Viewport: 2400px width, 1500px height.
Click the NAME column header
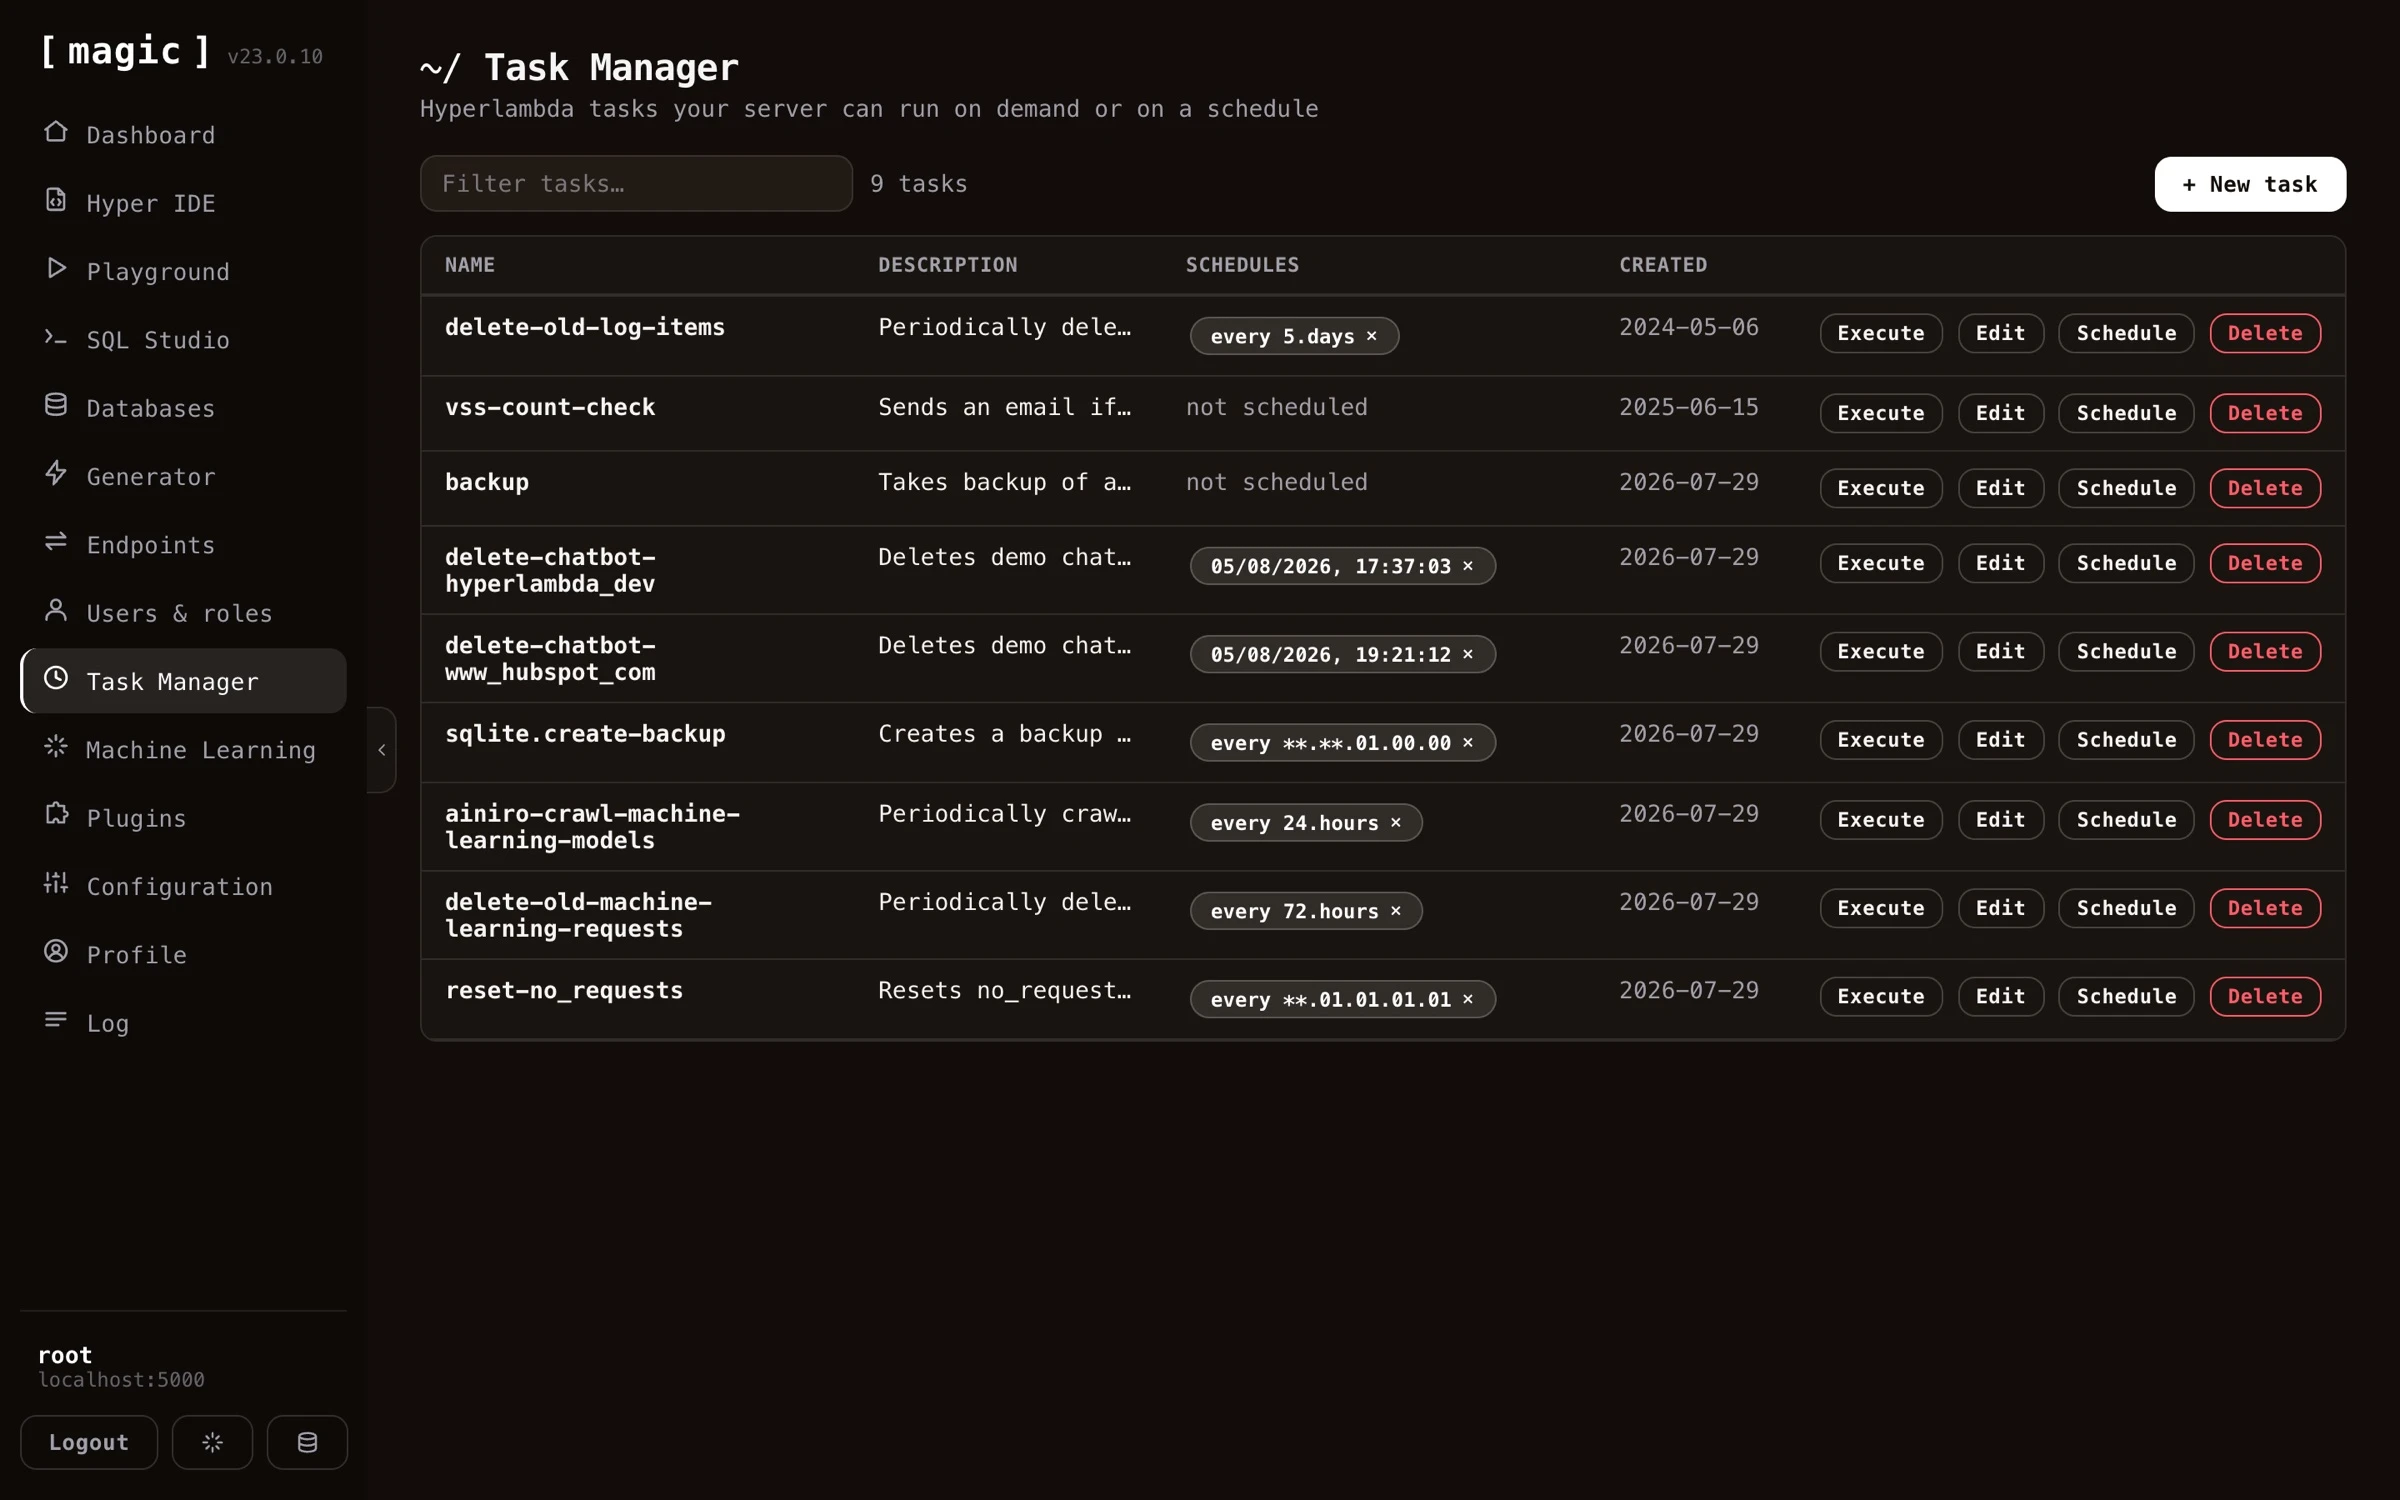coord(470,265)
